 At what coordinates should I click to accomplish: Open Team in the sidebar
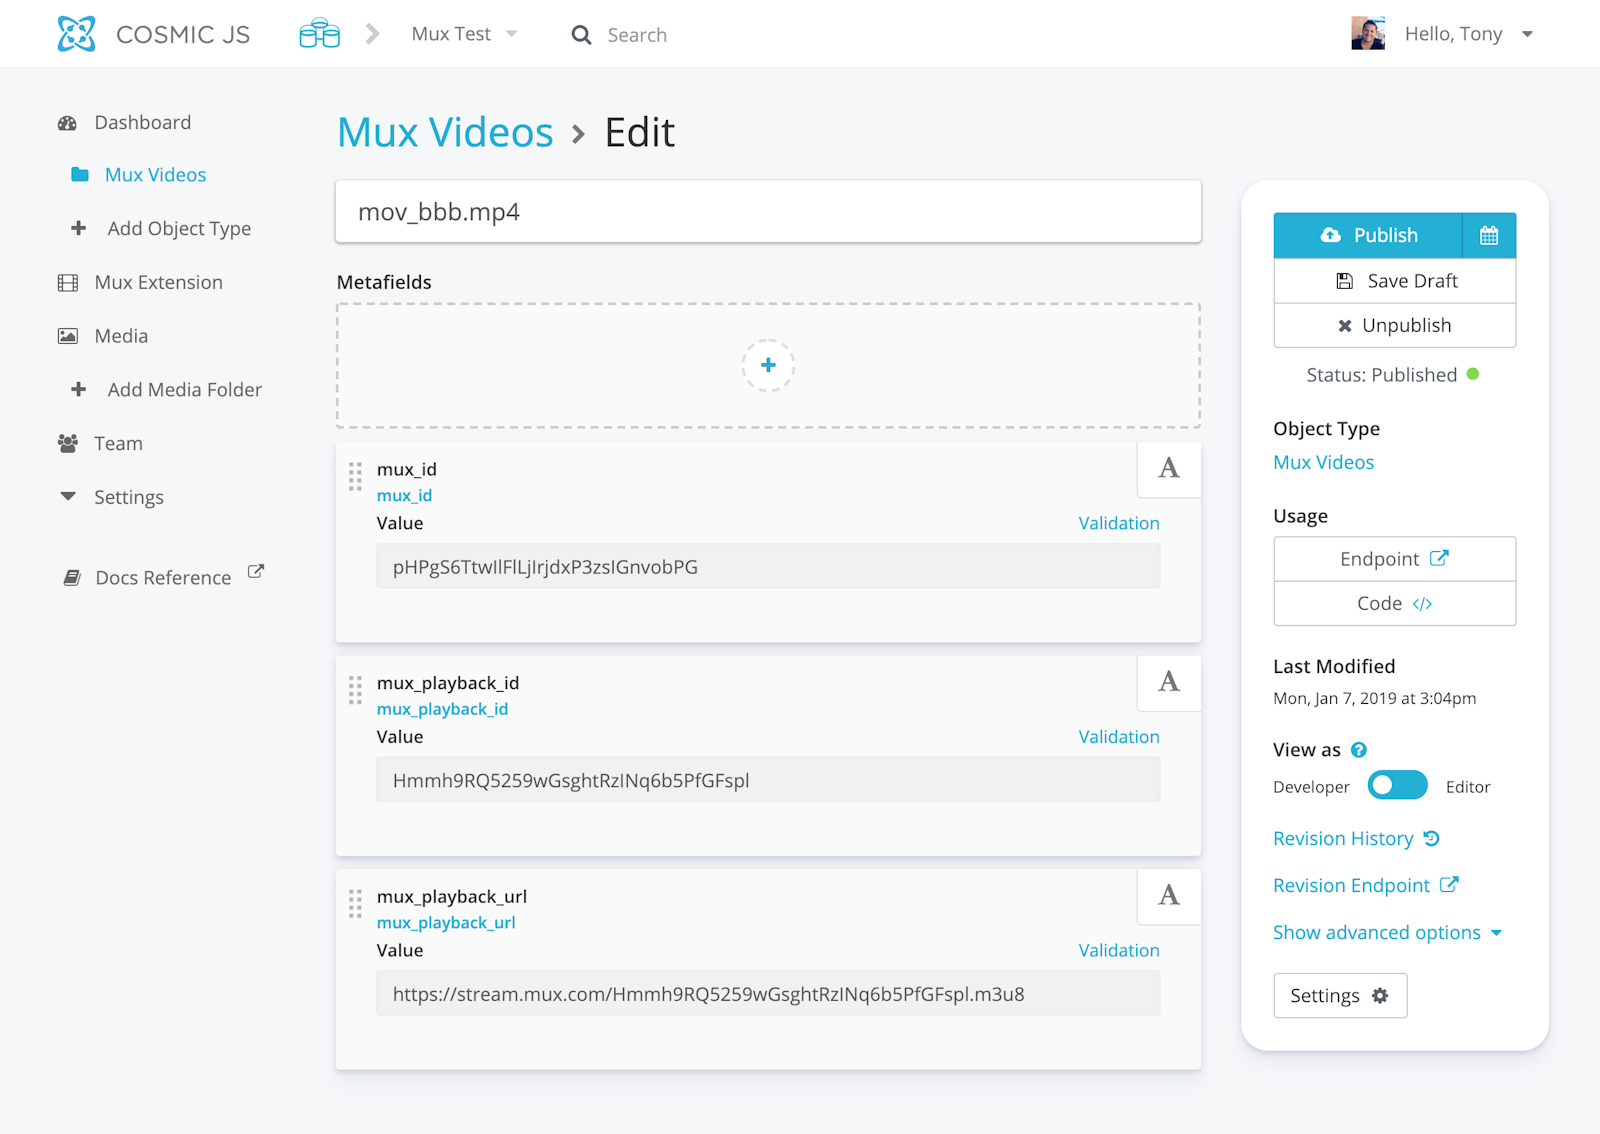point(118,443)
